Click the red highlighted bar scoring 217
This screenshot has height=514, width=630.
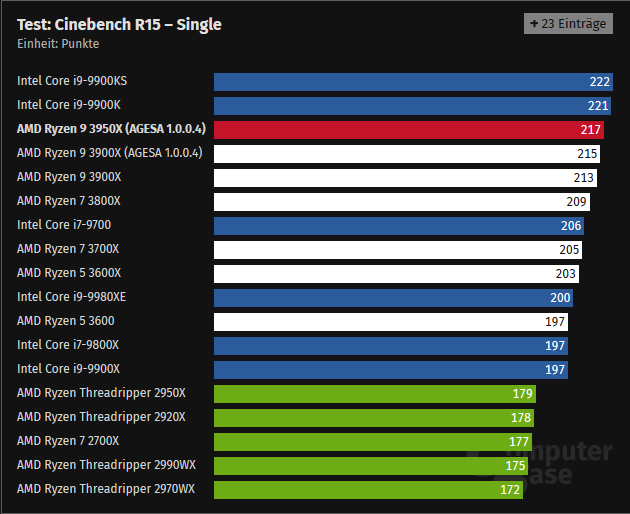(409, 130)
